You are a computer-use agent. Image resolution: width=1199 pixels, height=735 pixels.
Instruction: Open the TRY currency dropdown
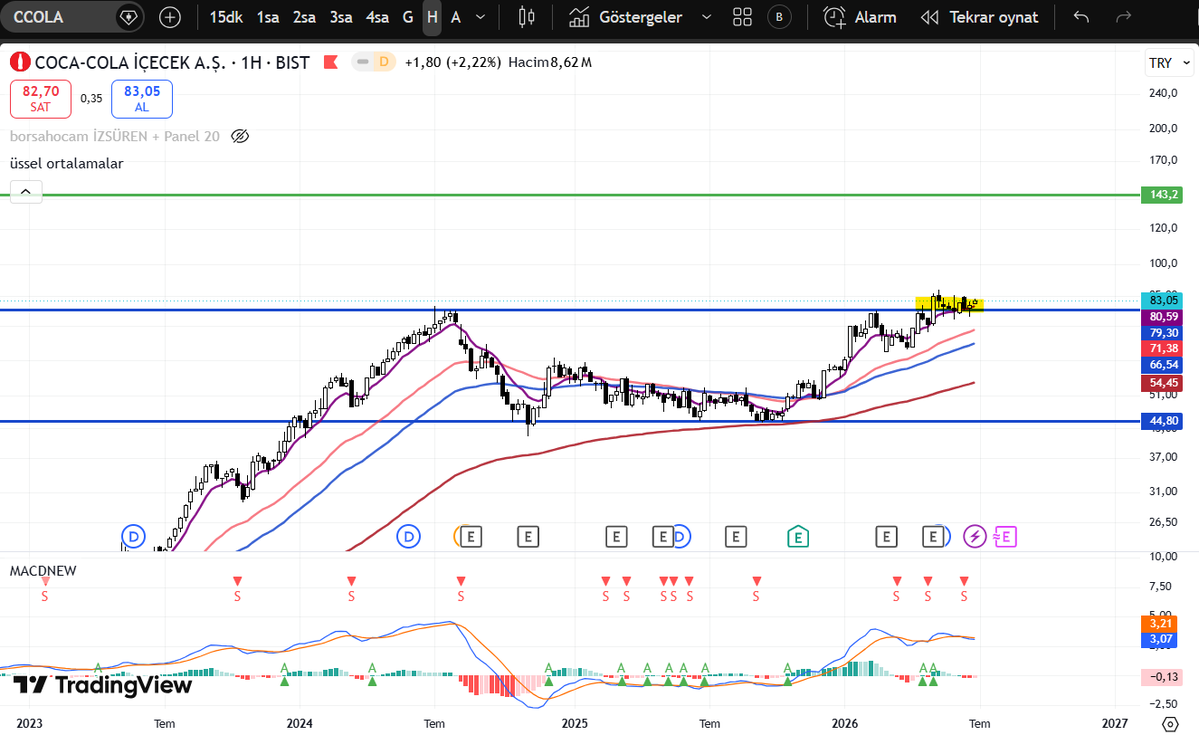[x=1169, y=63]
